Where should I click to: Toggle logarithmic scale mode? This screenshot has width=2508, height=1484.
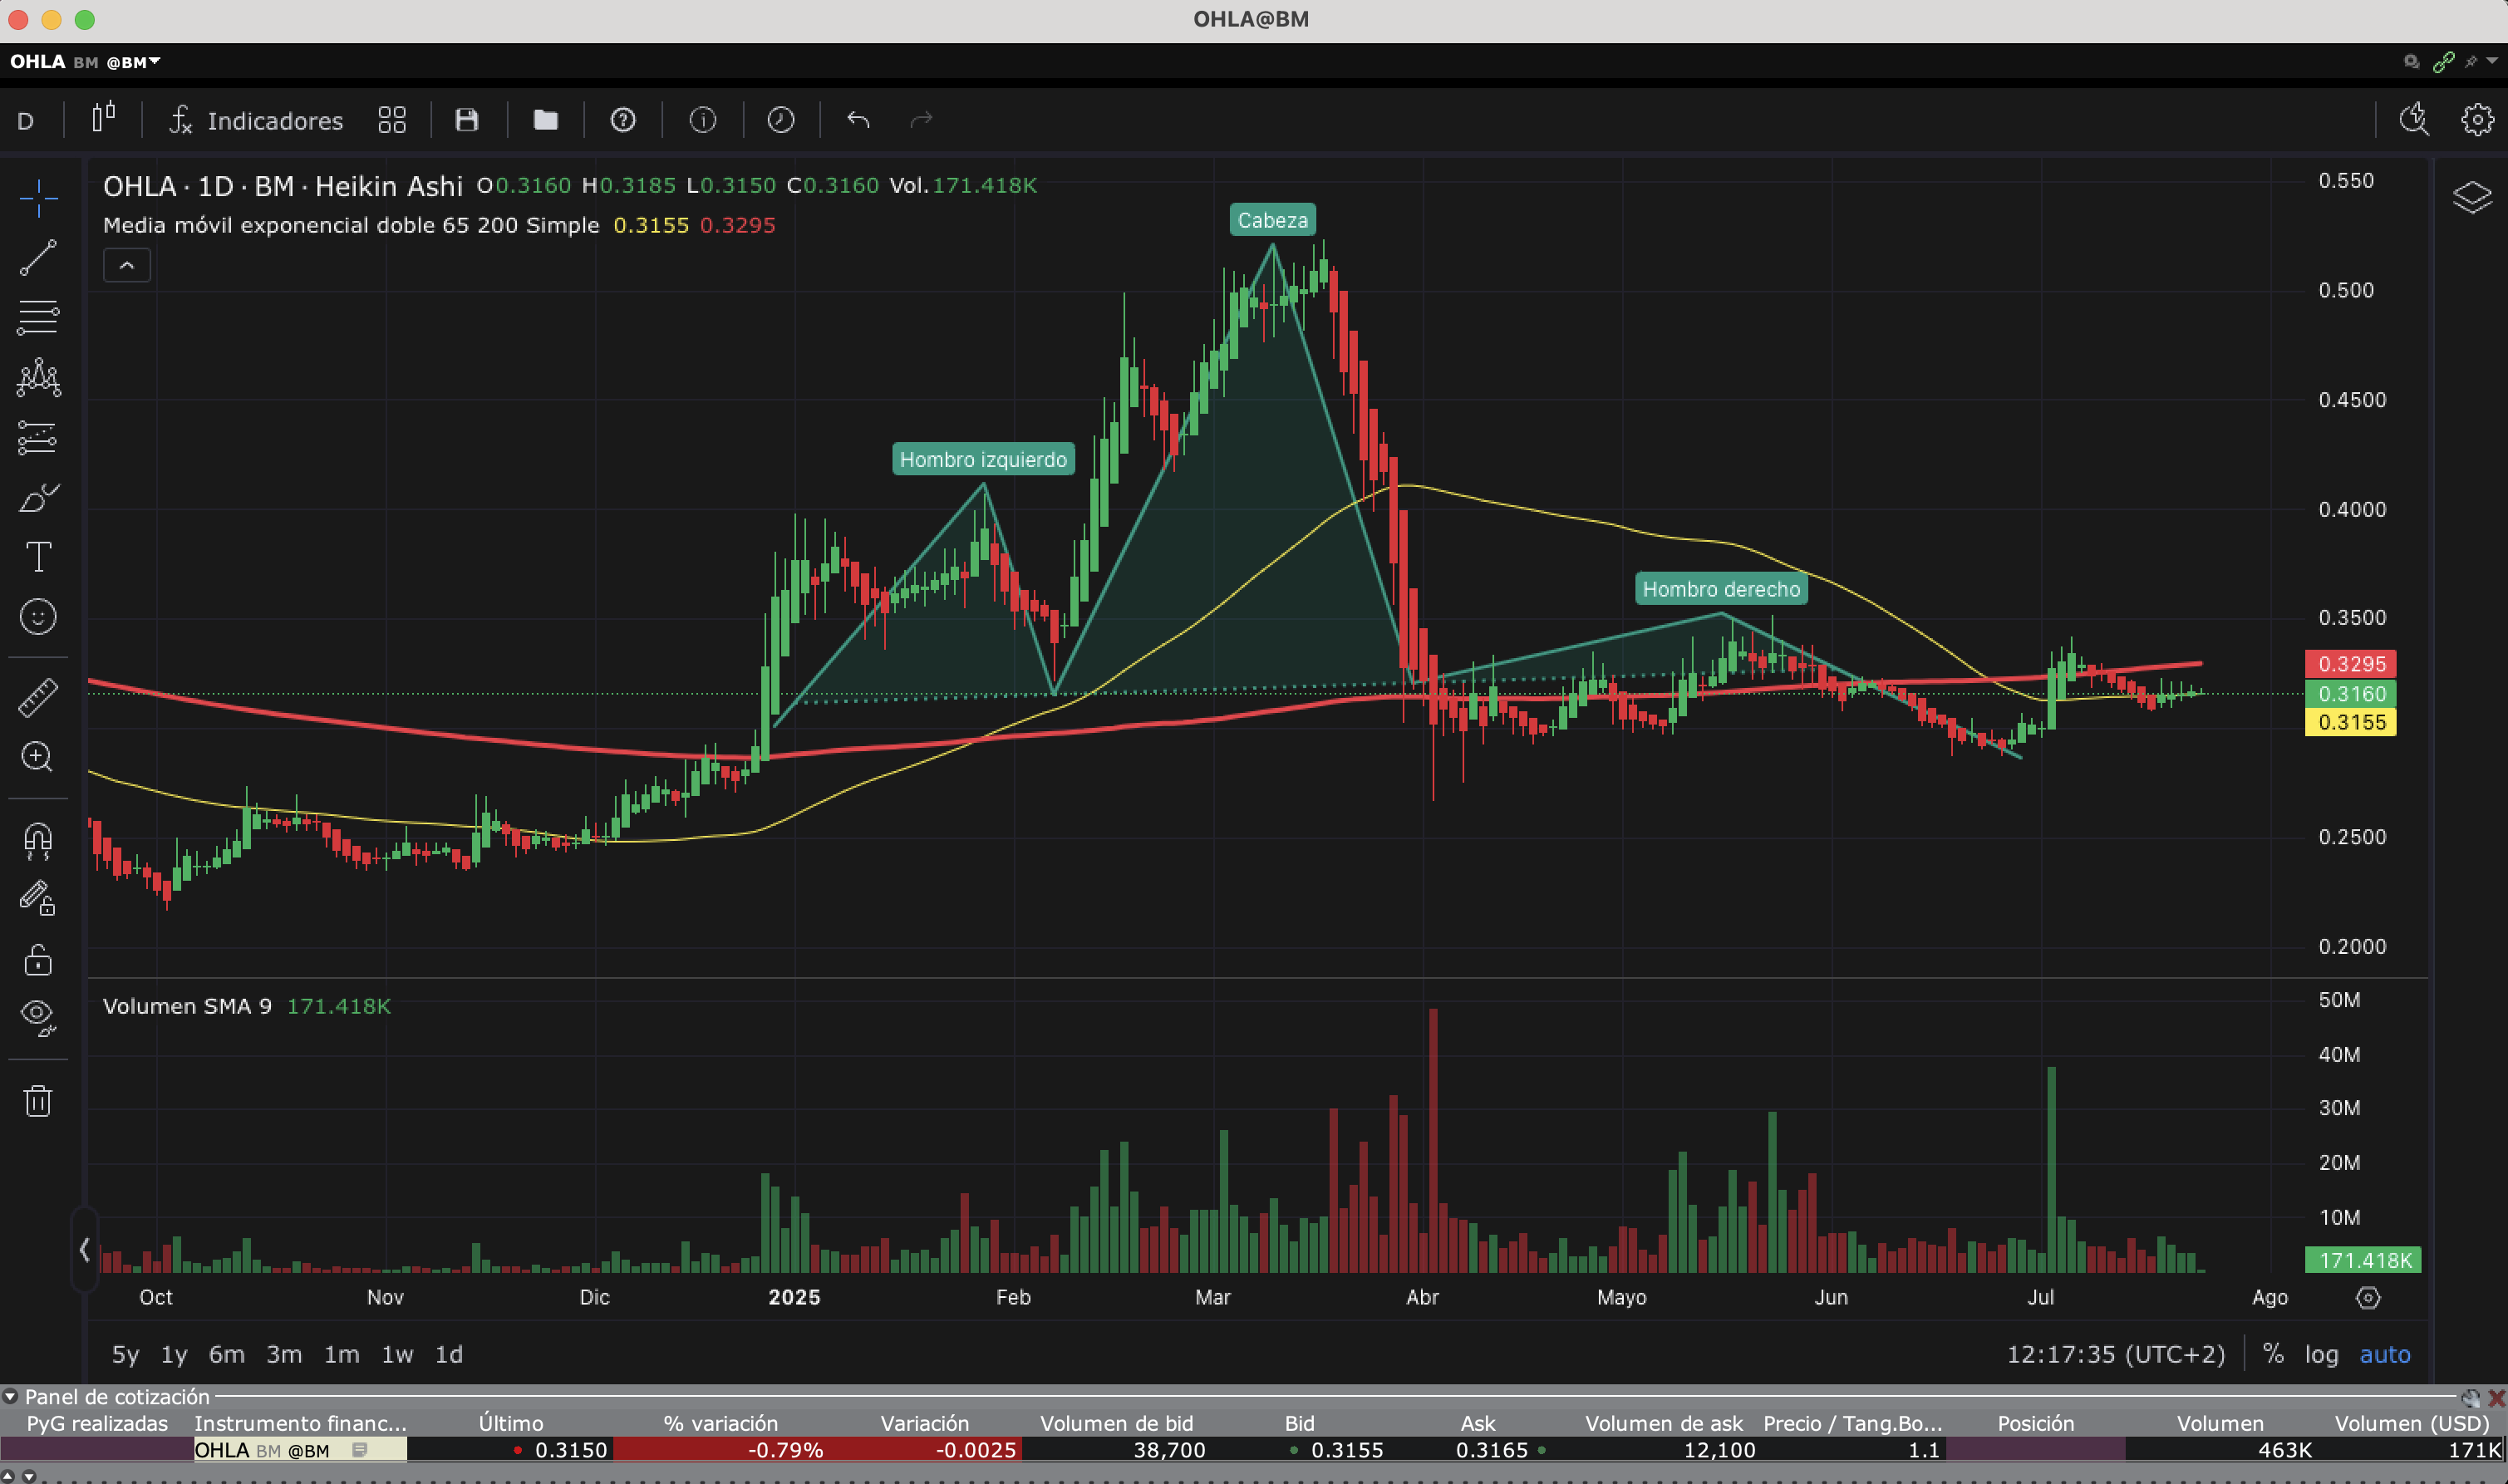pos(2321,1355)
